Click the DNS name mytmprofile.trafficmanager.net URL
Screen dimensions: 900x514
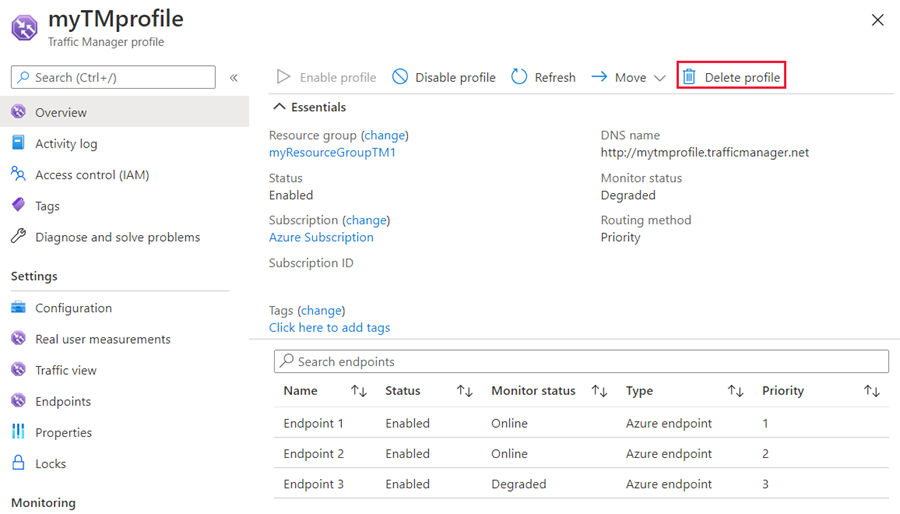(x=705, y=152)
